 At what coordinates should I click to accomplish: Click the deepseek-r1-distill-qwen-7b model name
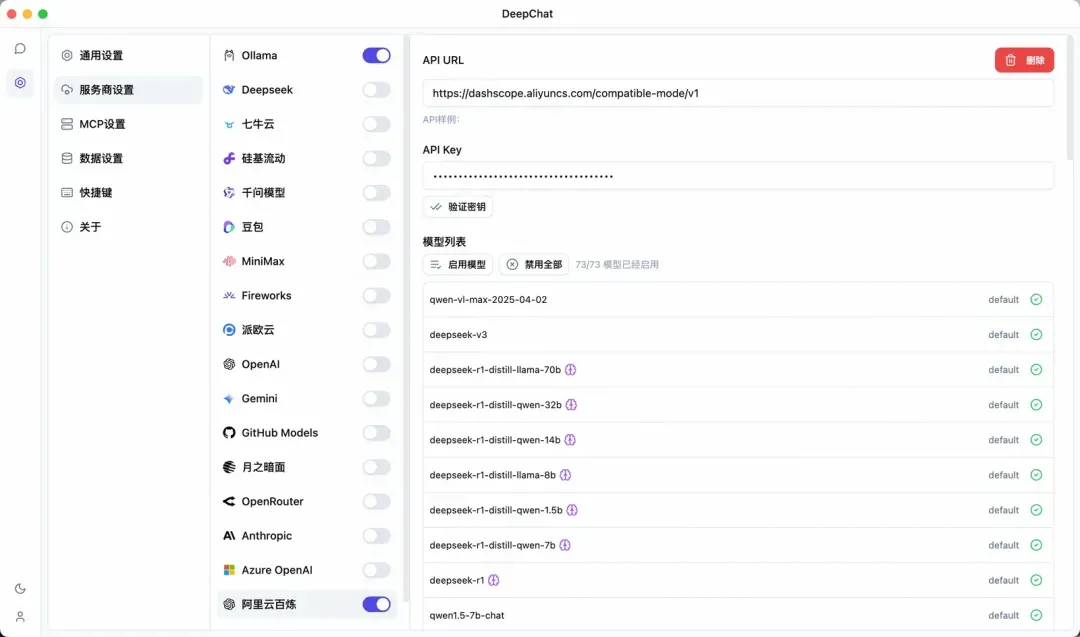[x=492, y=545]
